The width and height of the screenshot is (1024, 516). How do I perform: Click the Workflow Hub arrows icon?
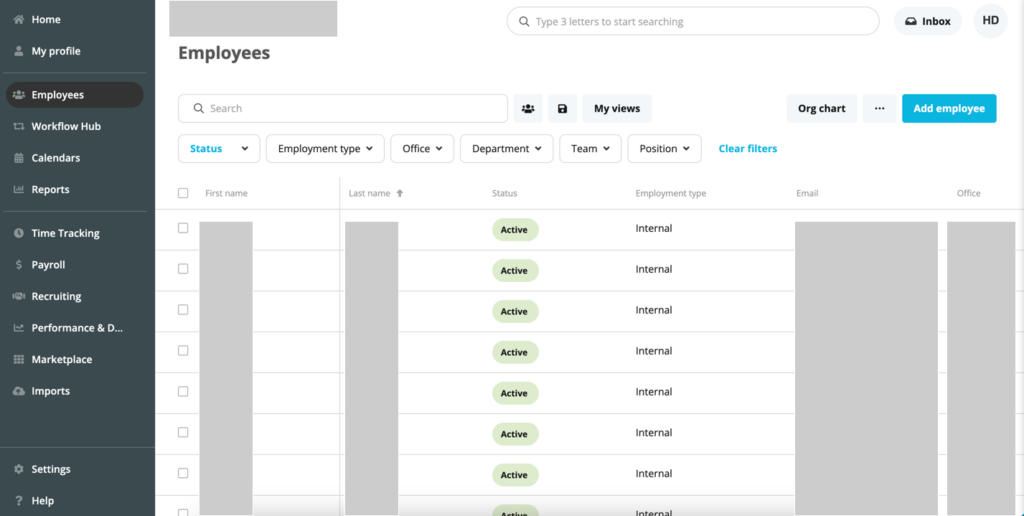18,126
